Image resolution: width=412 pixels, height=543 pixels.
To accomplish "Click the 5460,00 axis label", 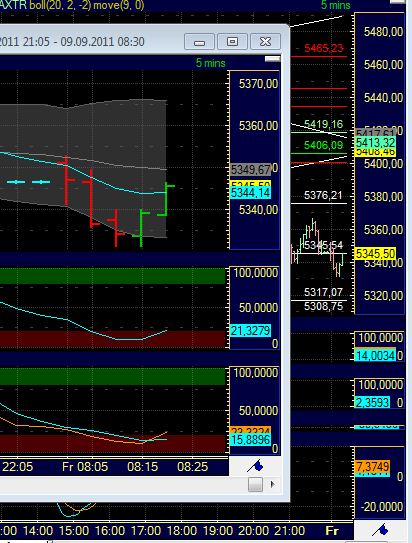I will 383,65.
